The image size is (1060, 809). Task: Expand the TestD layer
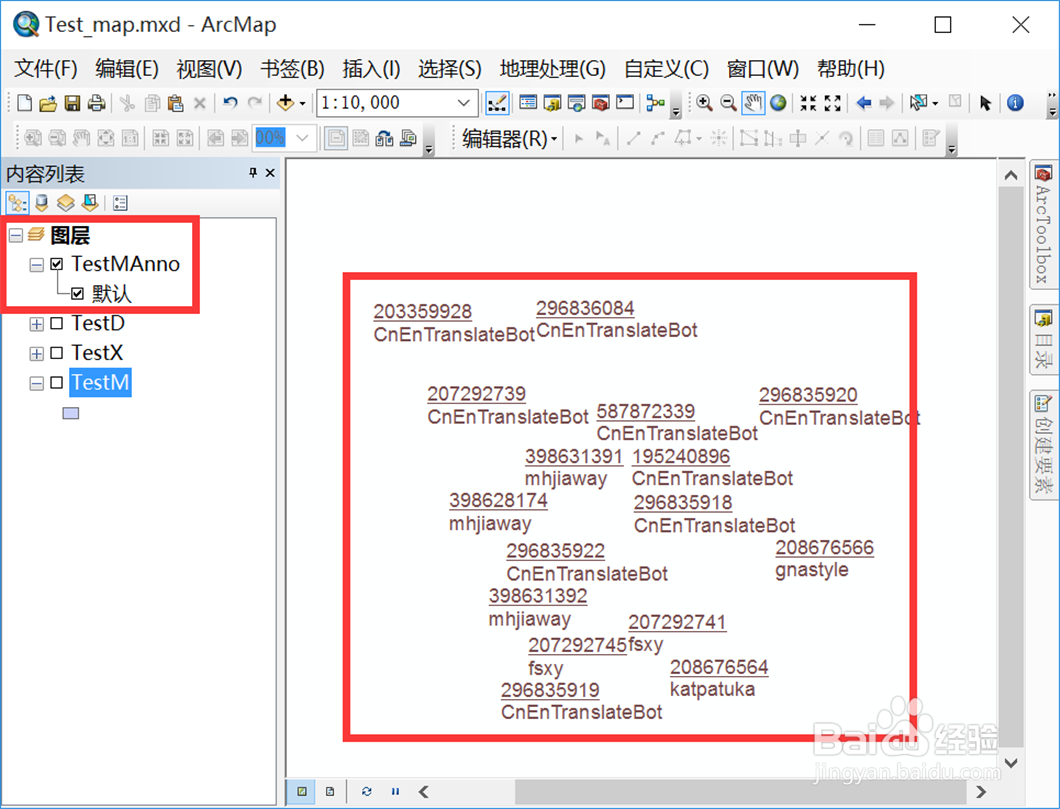click(x=37, y=324)
